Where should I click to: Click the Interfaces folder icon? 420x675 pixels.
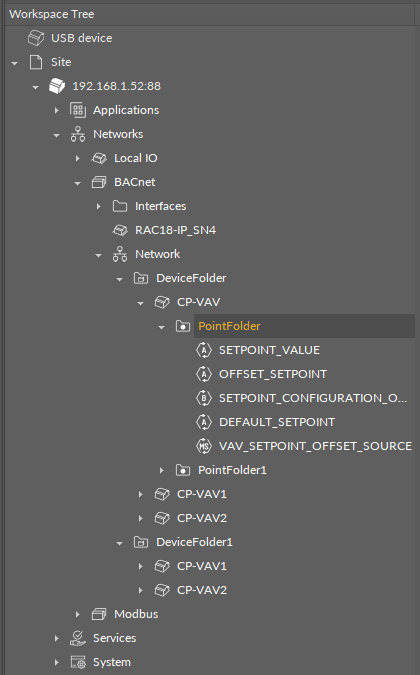tap(120, 206)
